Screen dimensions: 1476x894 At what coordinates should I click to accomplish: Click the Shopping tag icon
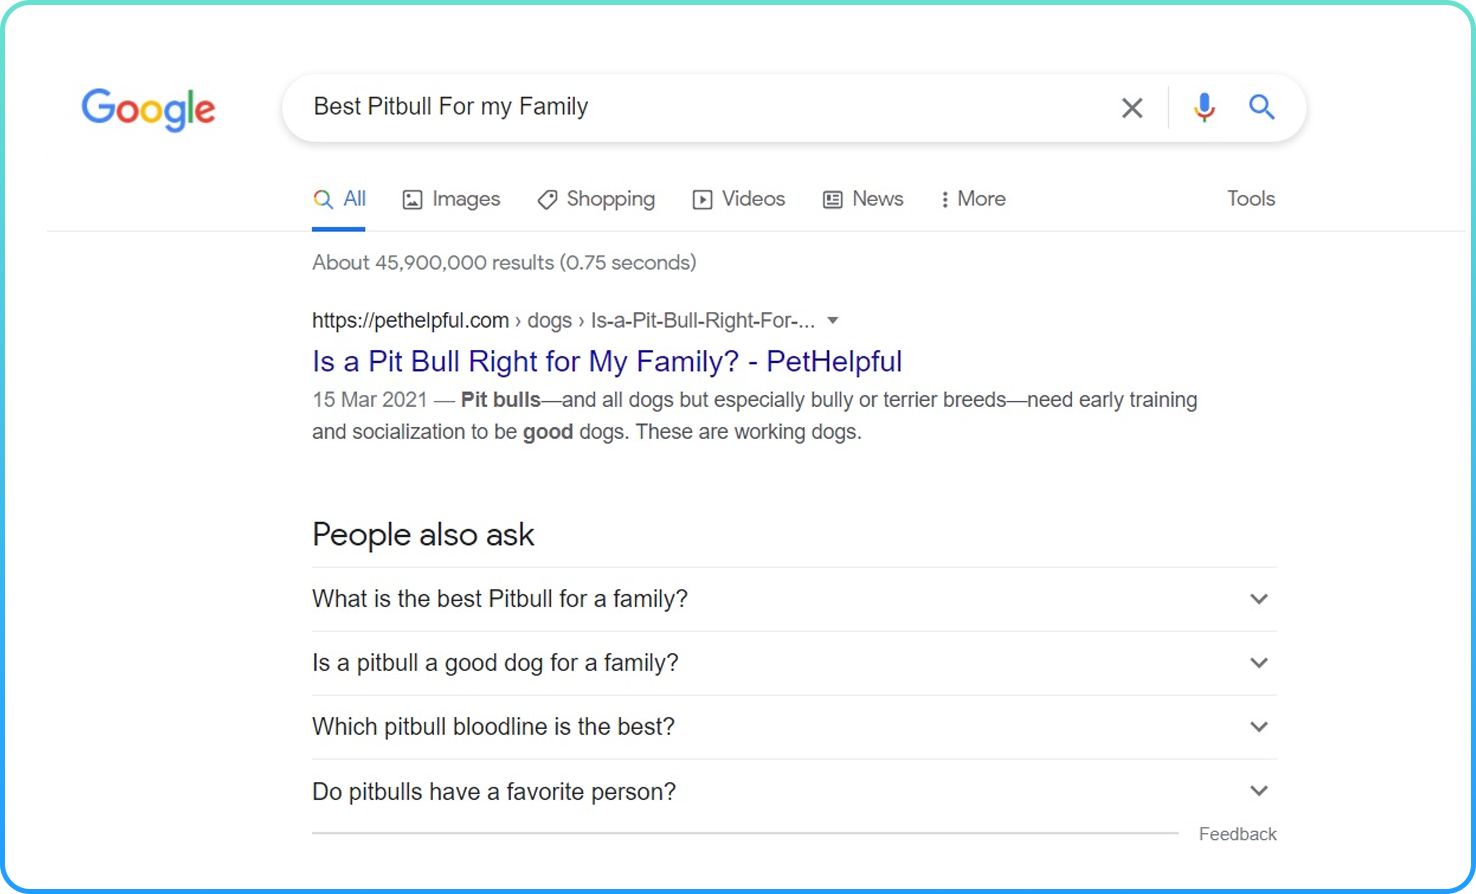click(547, 200)
